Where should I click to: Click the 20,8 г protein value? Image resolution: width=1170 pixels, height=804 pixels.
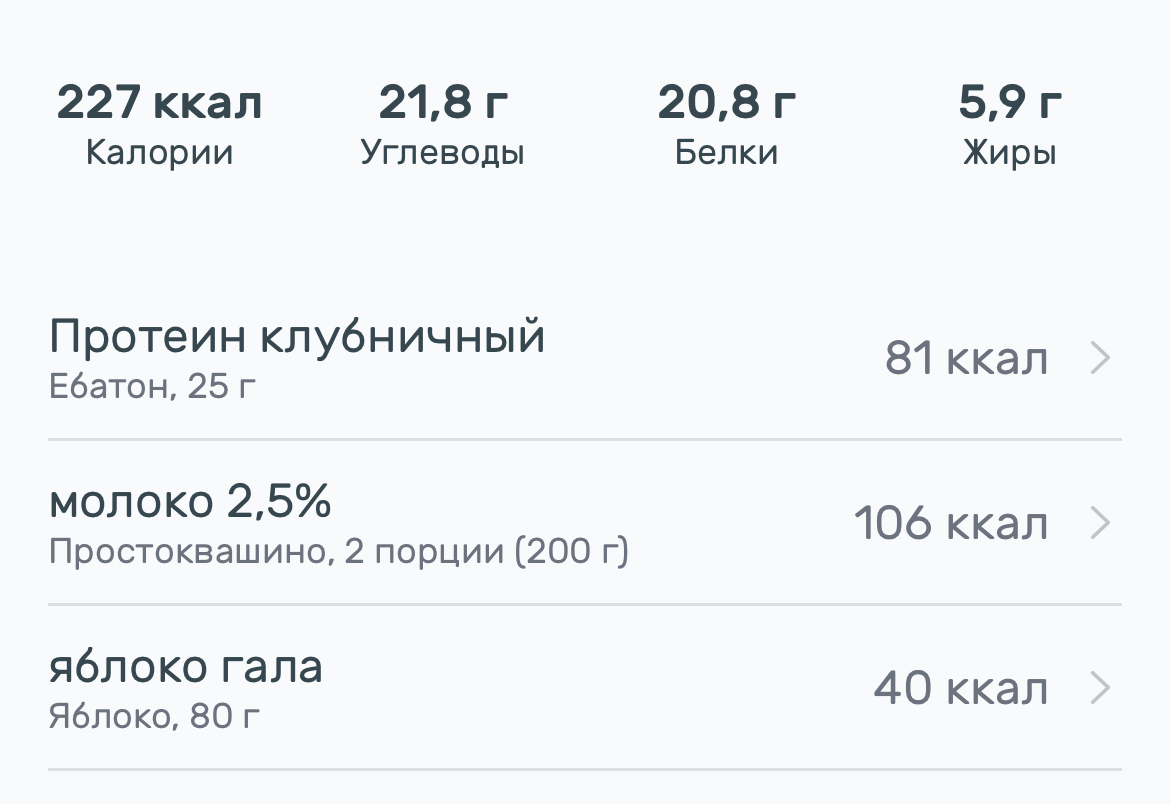(726, 102)
